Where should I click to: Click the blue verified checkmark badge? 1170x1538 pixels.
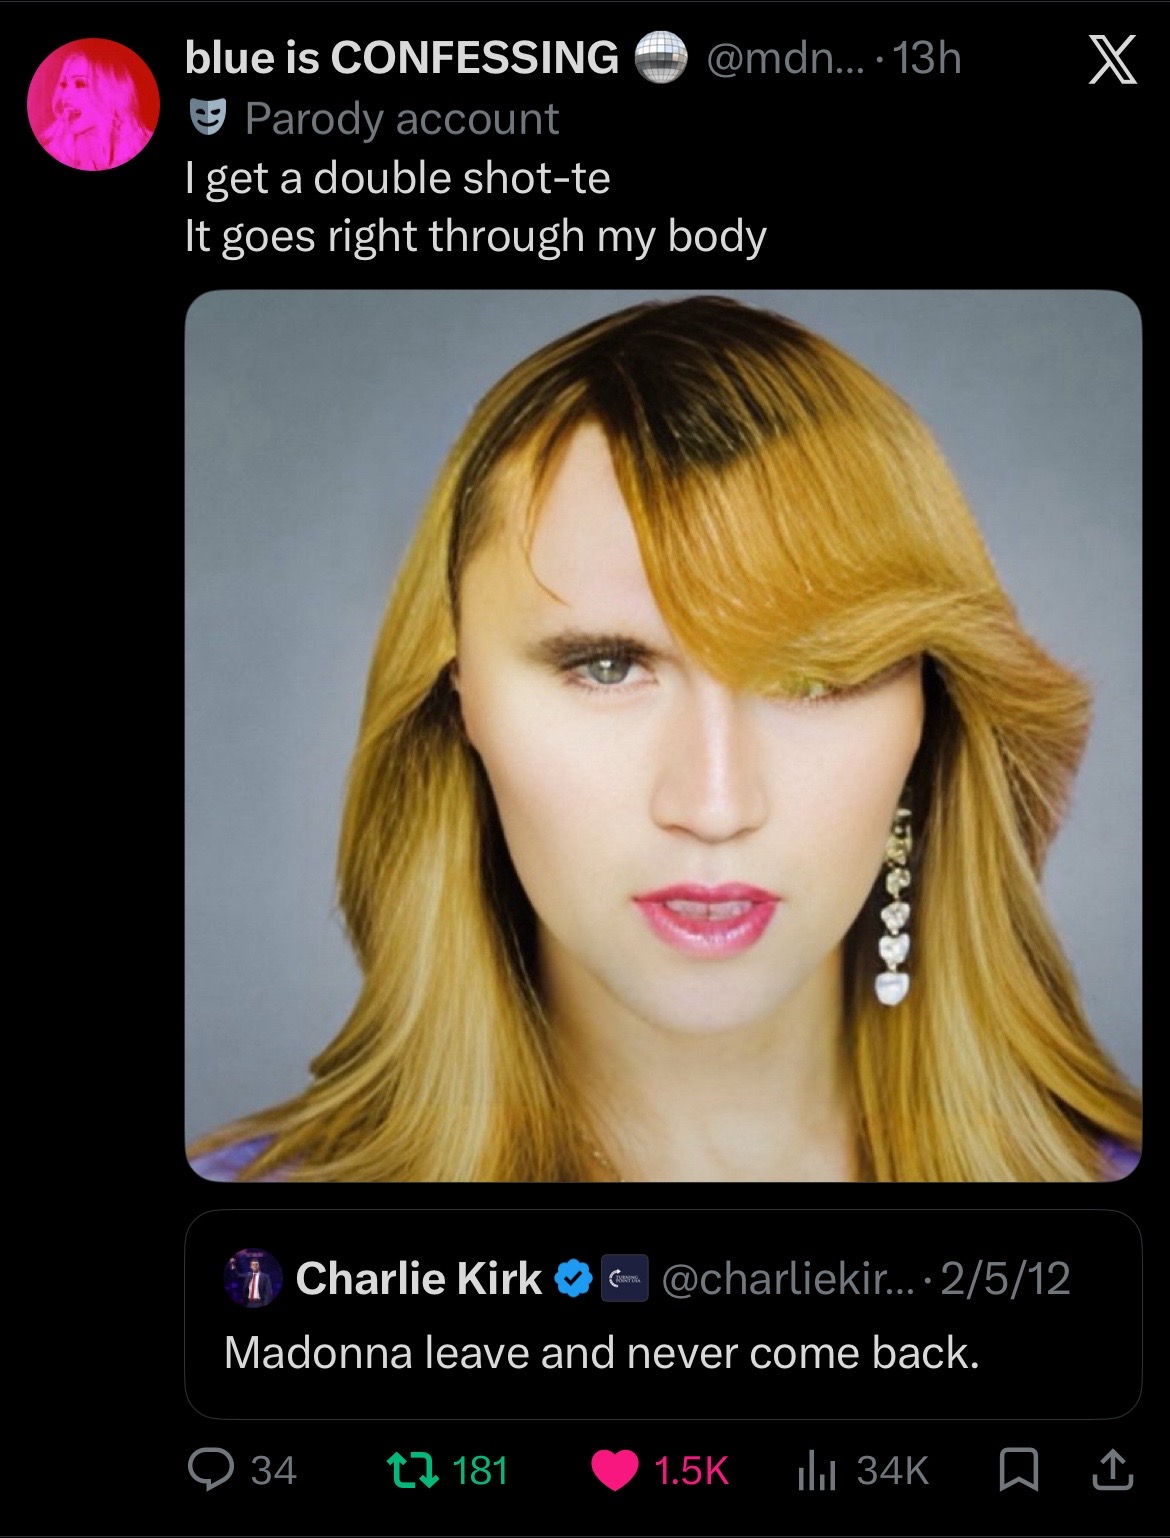[574, 1278]
